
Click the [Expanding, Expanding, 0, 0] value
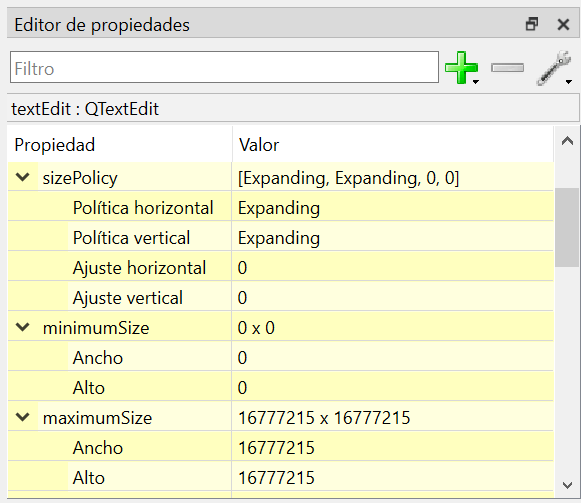(x=348, y=178)
